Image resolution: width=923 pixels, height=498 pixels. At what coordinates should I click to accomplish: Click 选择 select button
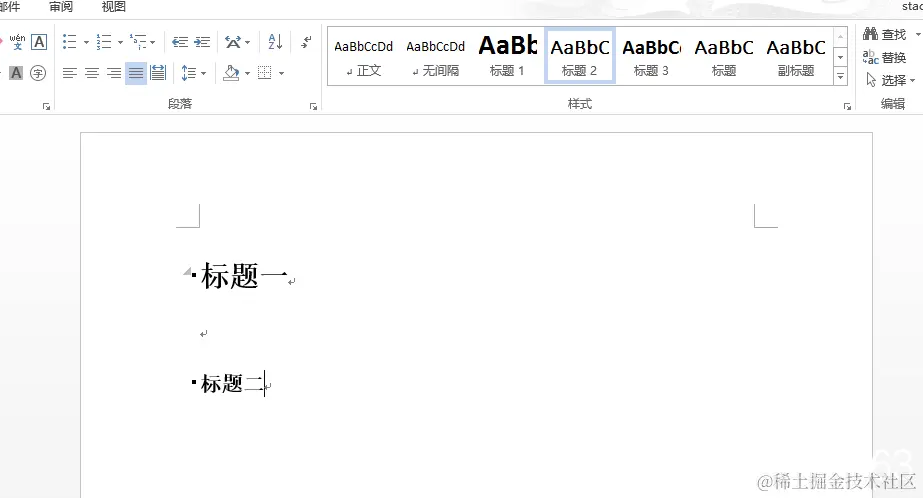(x=889, y=80)
